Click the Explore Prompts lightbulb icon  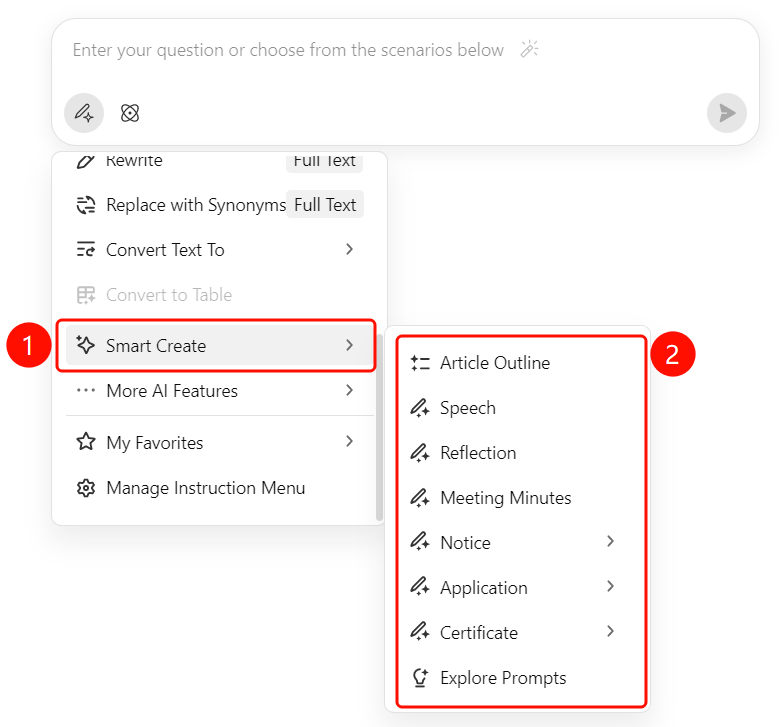420,678
